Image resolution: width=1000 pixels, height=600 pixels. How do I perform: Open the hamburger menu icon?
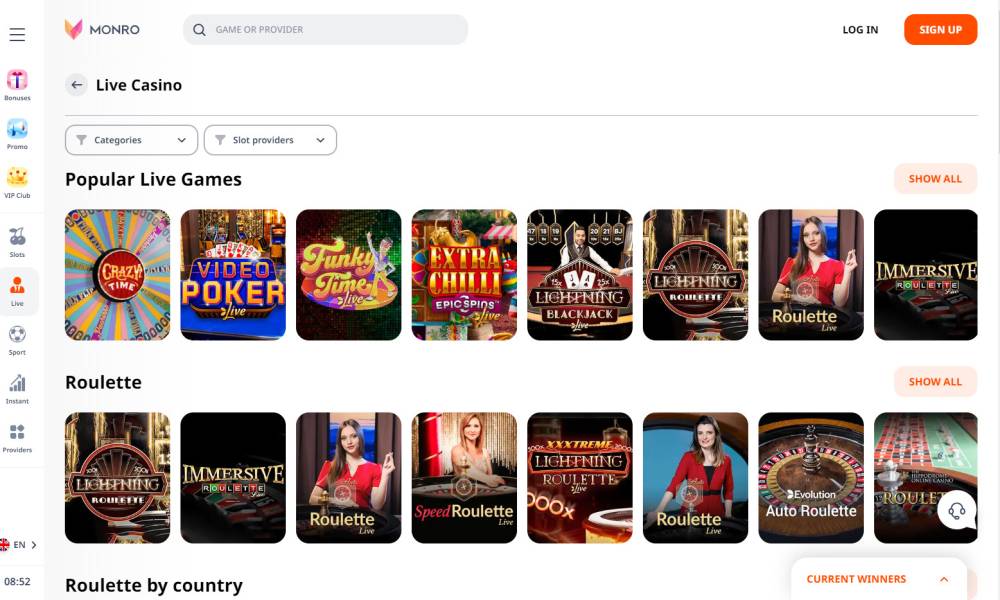17,34
